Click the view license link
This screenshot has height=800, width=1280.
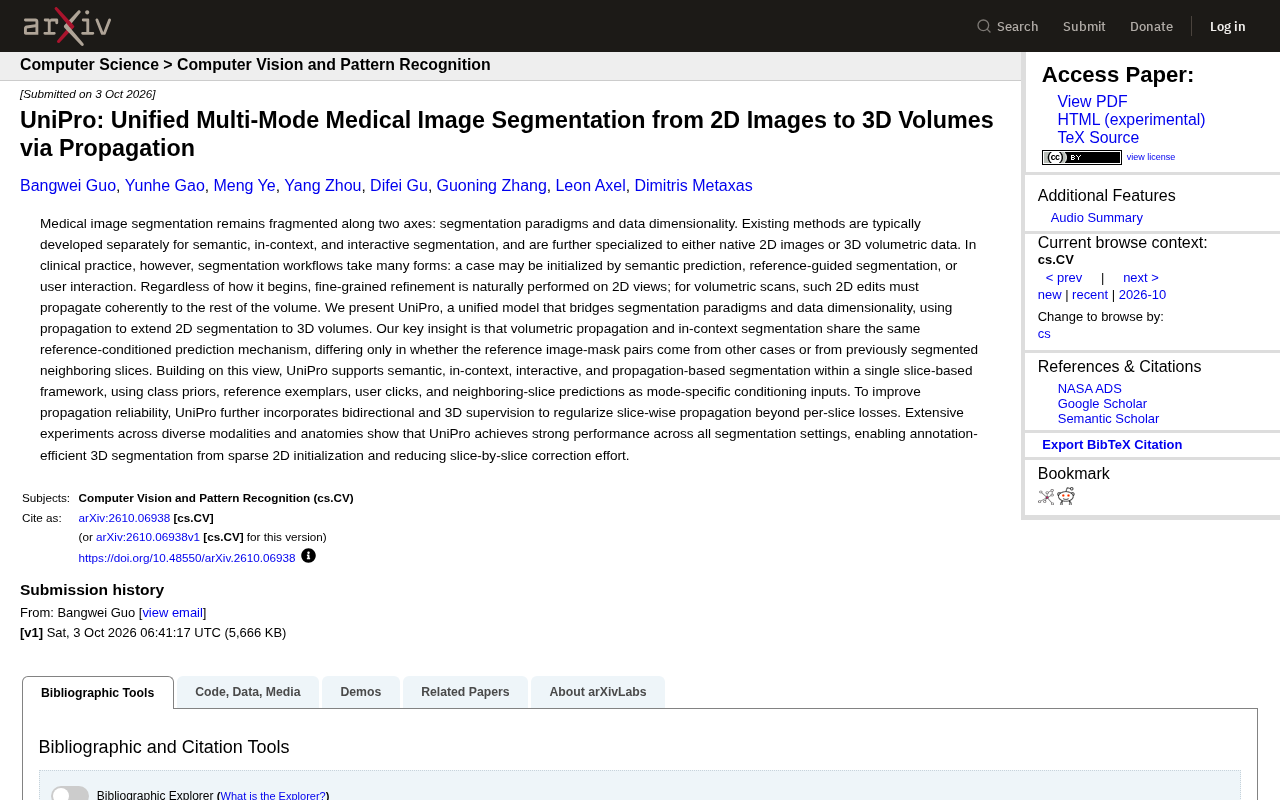[1151, 157]
